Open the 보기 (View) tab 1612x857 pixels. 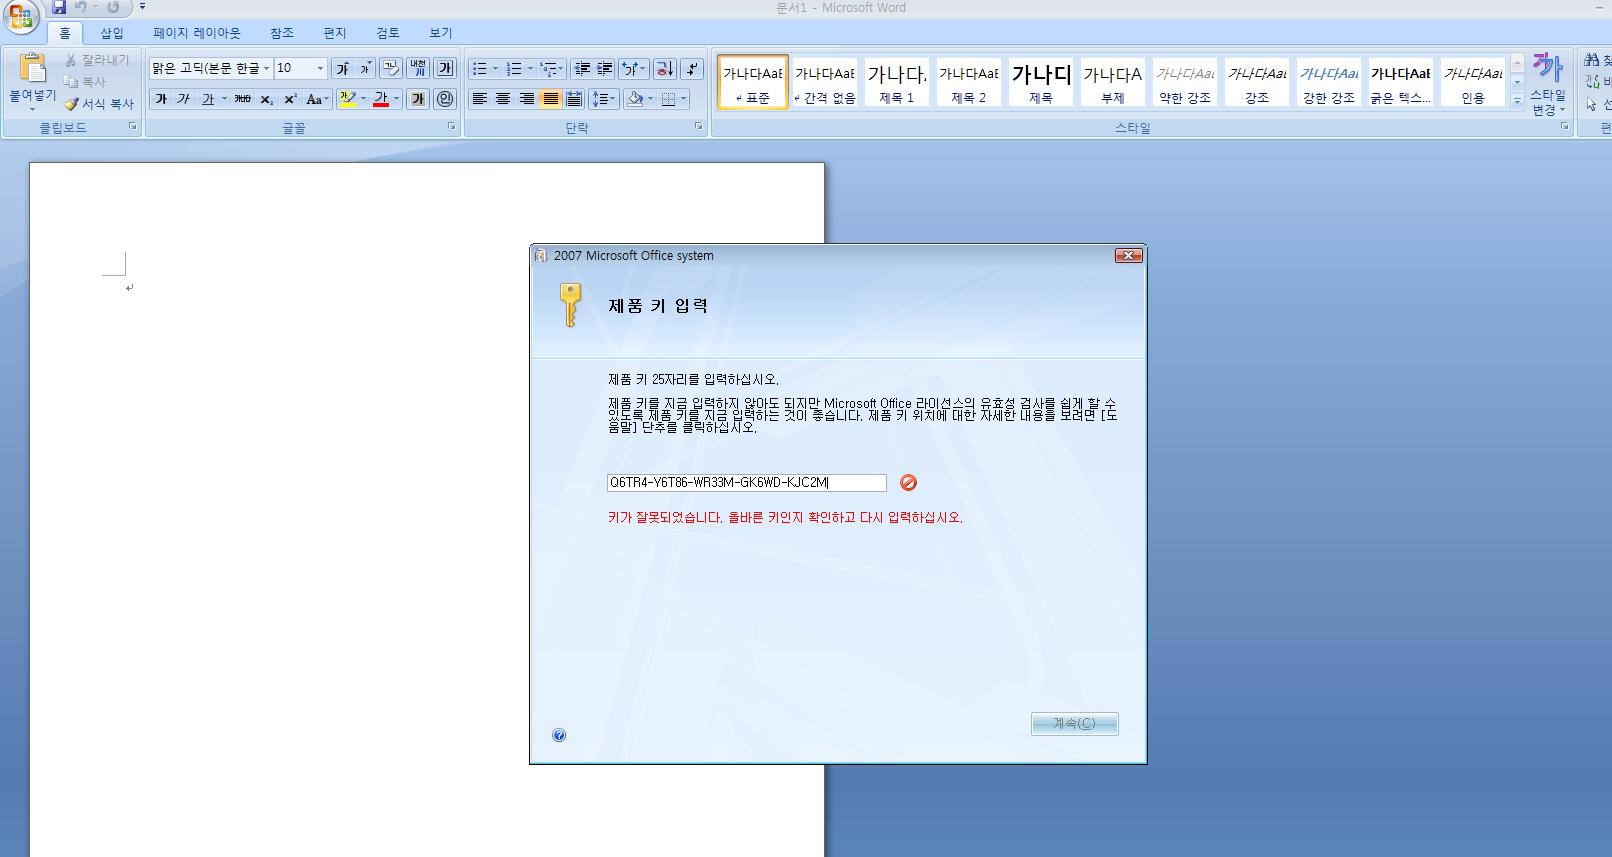(441, 33)
